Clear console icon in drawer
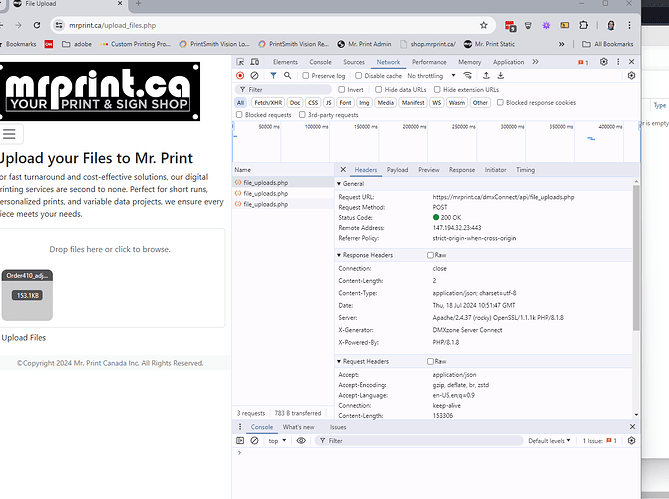669x499 pixels. click(254, 441)
